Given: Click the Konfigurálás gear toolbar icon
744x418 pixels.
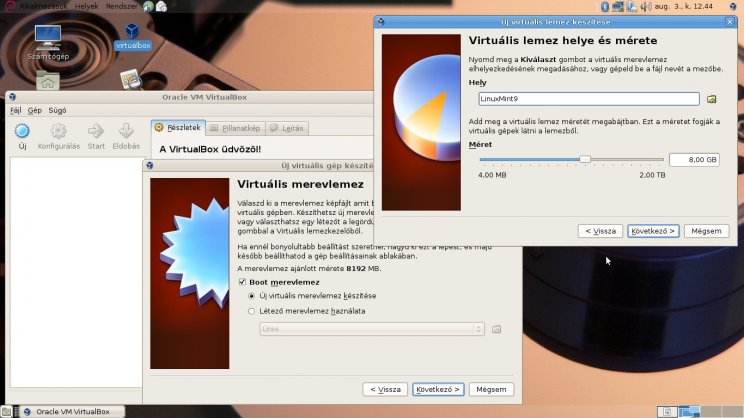Looking at the screenshot, I should tap(58, 131).
